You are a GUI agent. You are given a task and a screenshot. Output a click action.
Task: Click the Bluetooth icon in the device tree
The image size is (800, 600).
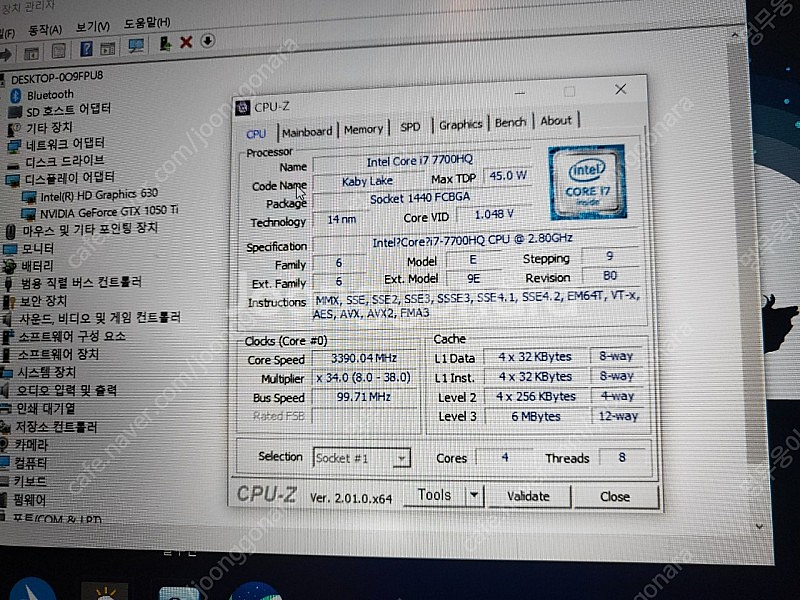(16, 95)
